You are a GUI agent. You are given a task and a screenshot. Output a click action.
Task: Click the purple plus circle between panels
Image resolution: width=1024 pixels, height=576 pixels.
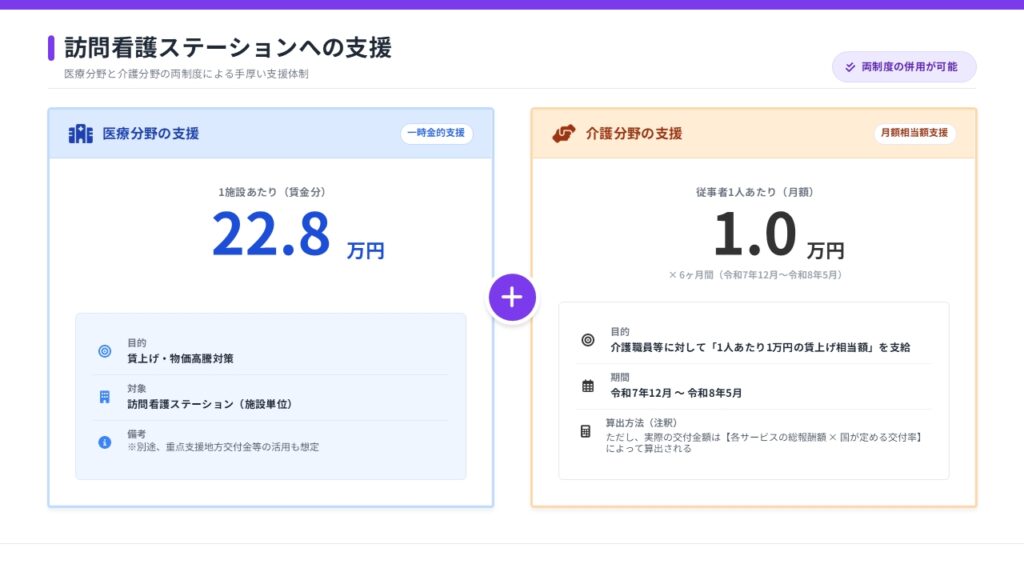pyautogui.click(x=512, y=297)
